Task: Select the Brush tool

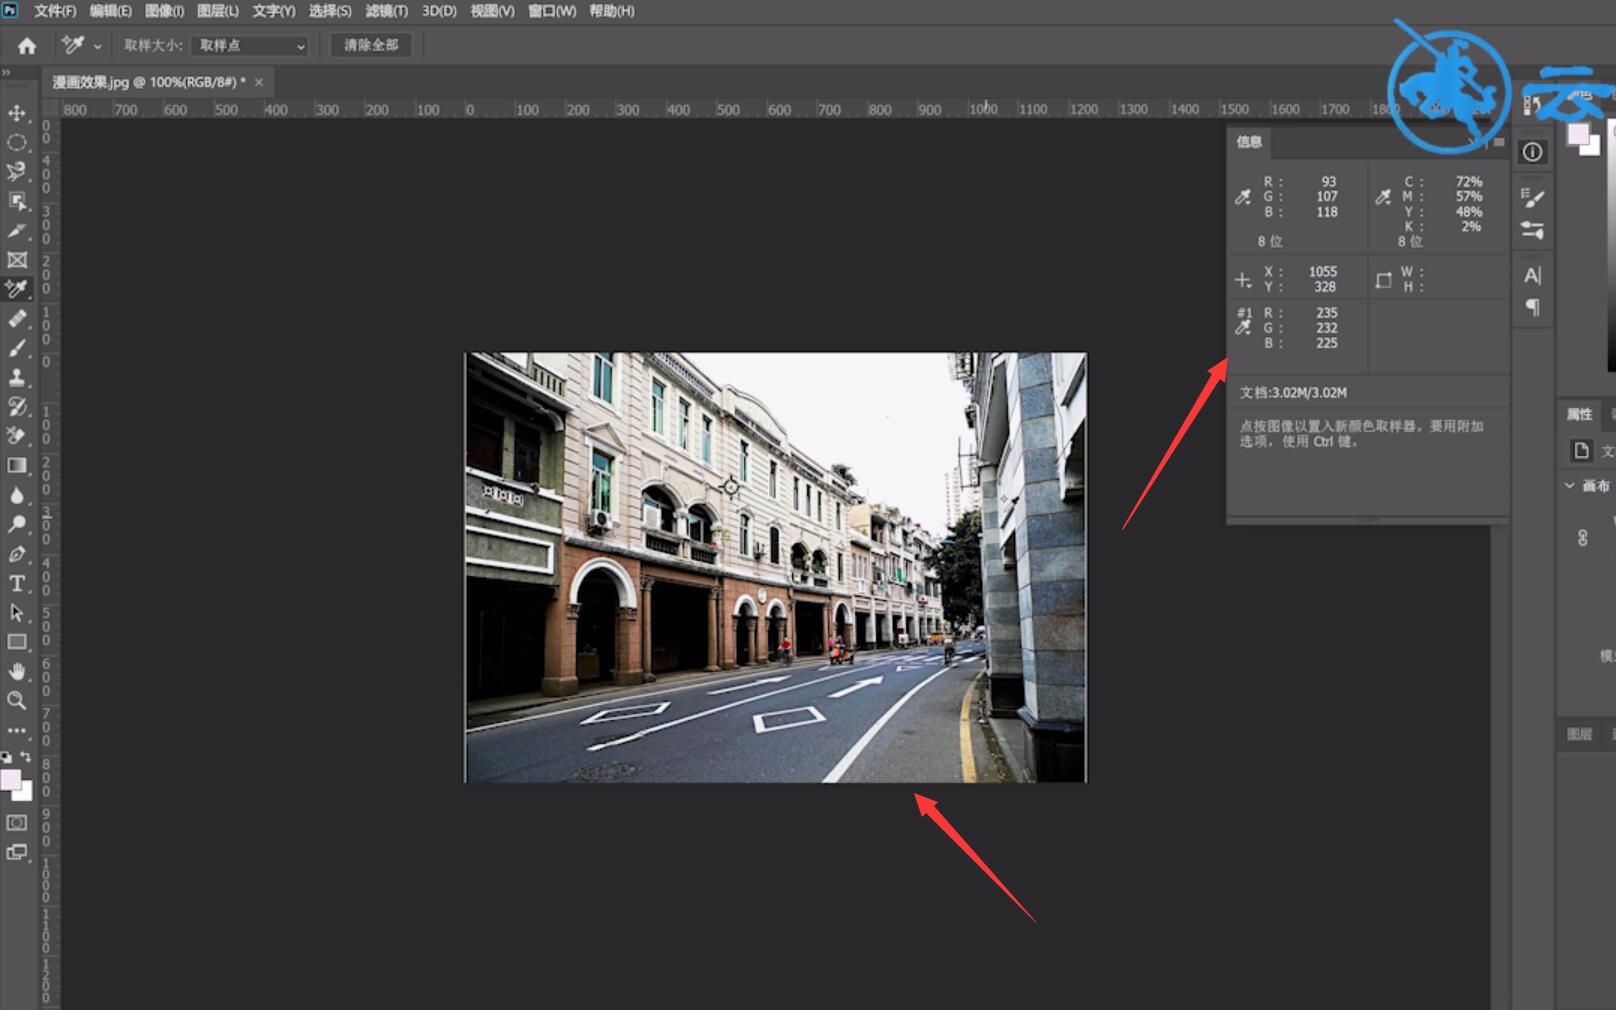Action: click(17, 348)
